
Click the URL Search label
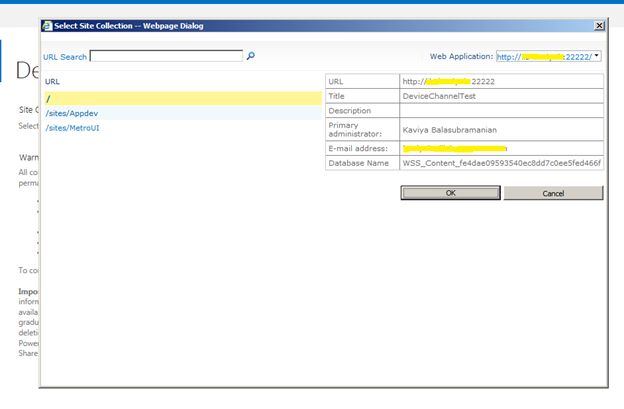[65, 57]
